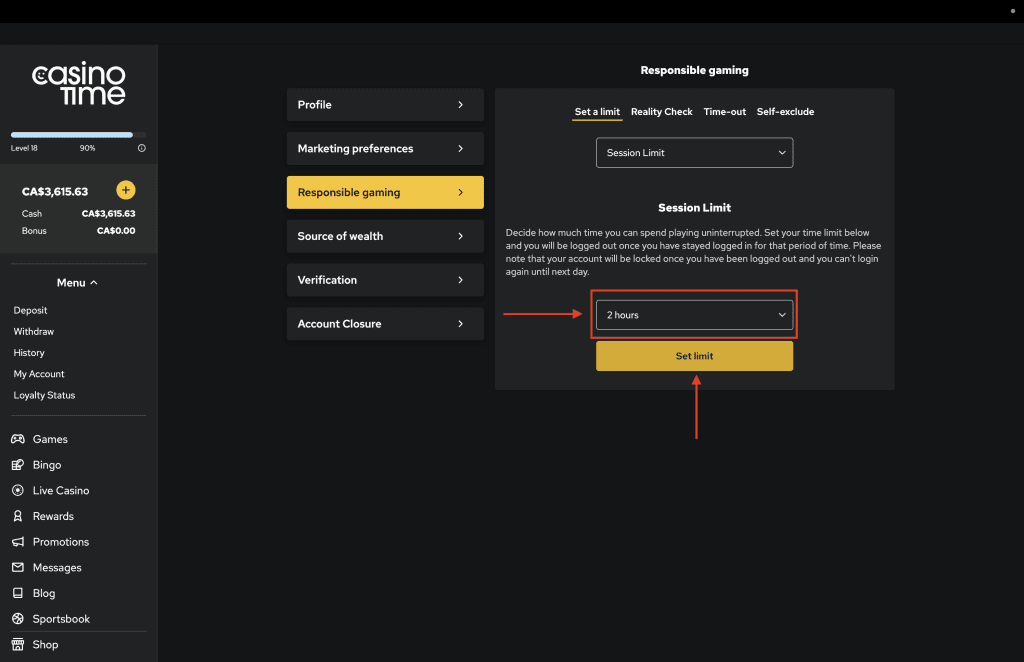Click the Live Casino chip icon
The height and width of the screenshot is (662, 1024).
pyautogui.click(x=18, y=490)
